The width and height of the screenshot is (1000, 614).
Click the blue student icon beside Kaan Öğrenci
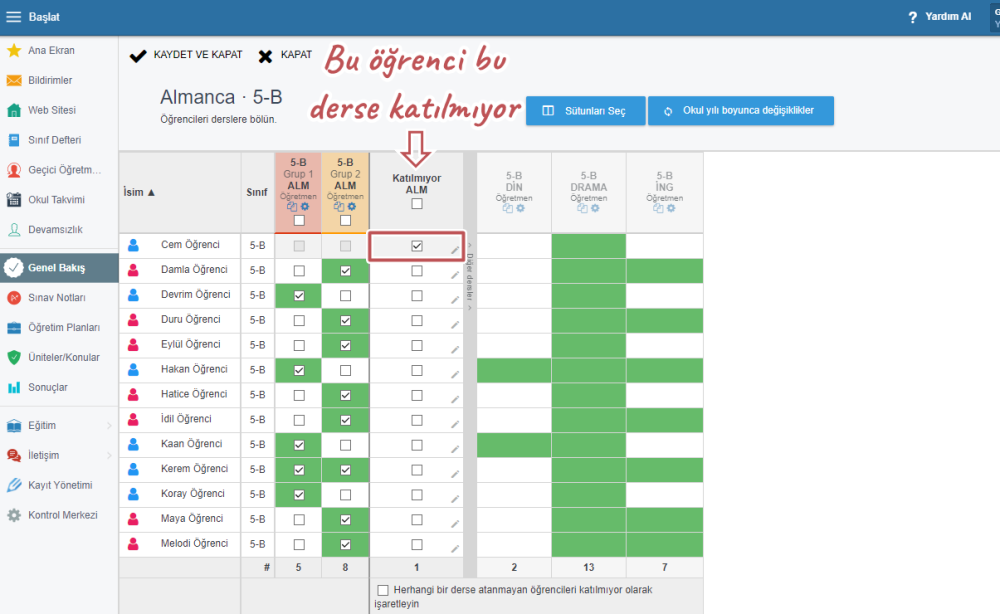[x=133, y=444]
